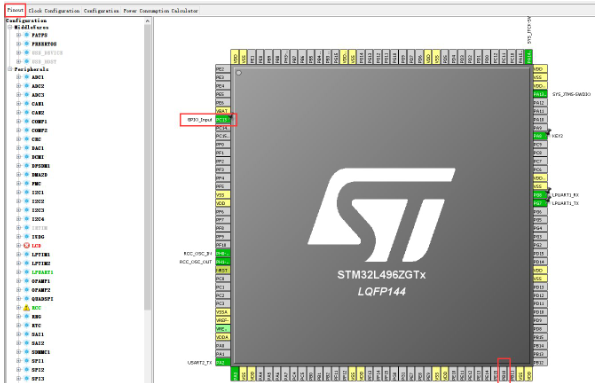Click the blue icon beside LPTIM2
Image resolution: width=614 pixels, height=383 pixels.
click(27, 263)
